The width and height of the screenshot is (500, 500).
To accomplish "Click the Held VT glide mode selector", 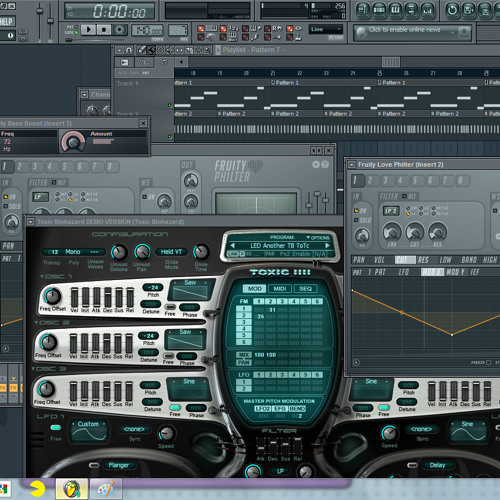I will [171, 252].
